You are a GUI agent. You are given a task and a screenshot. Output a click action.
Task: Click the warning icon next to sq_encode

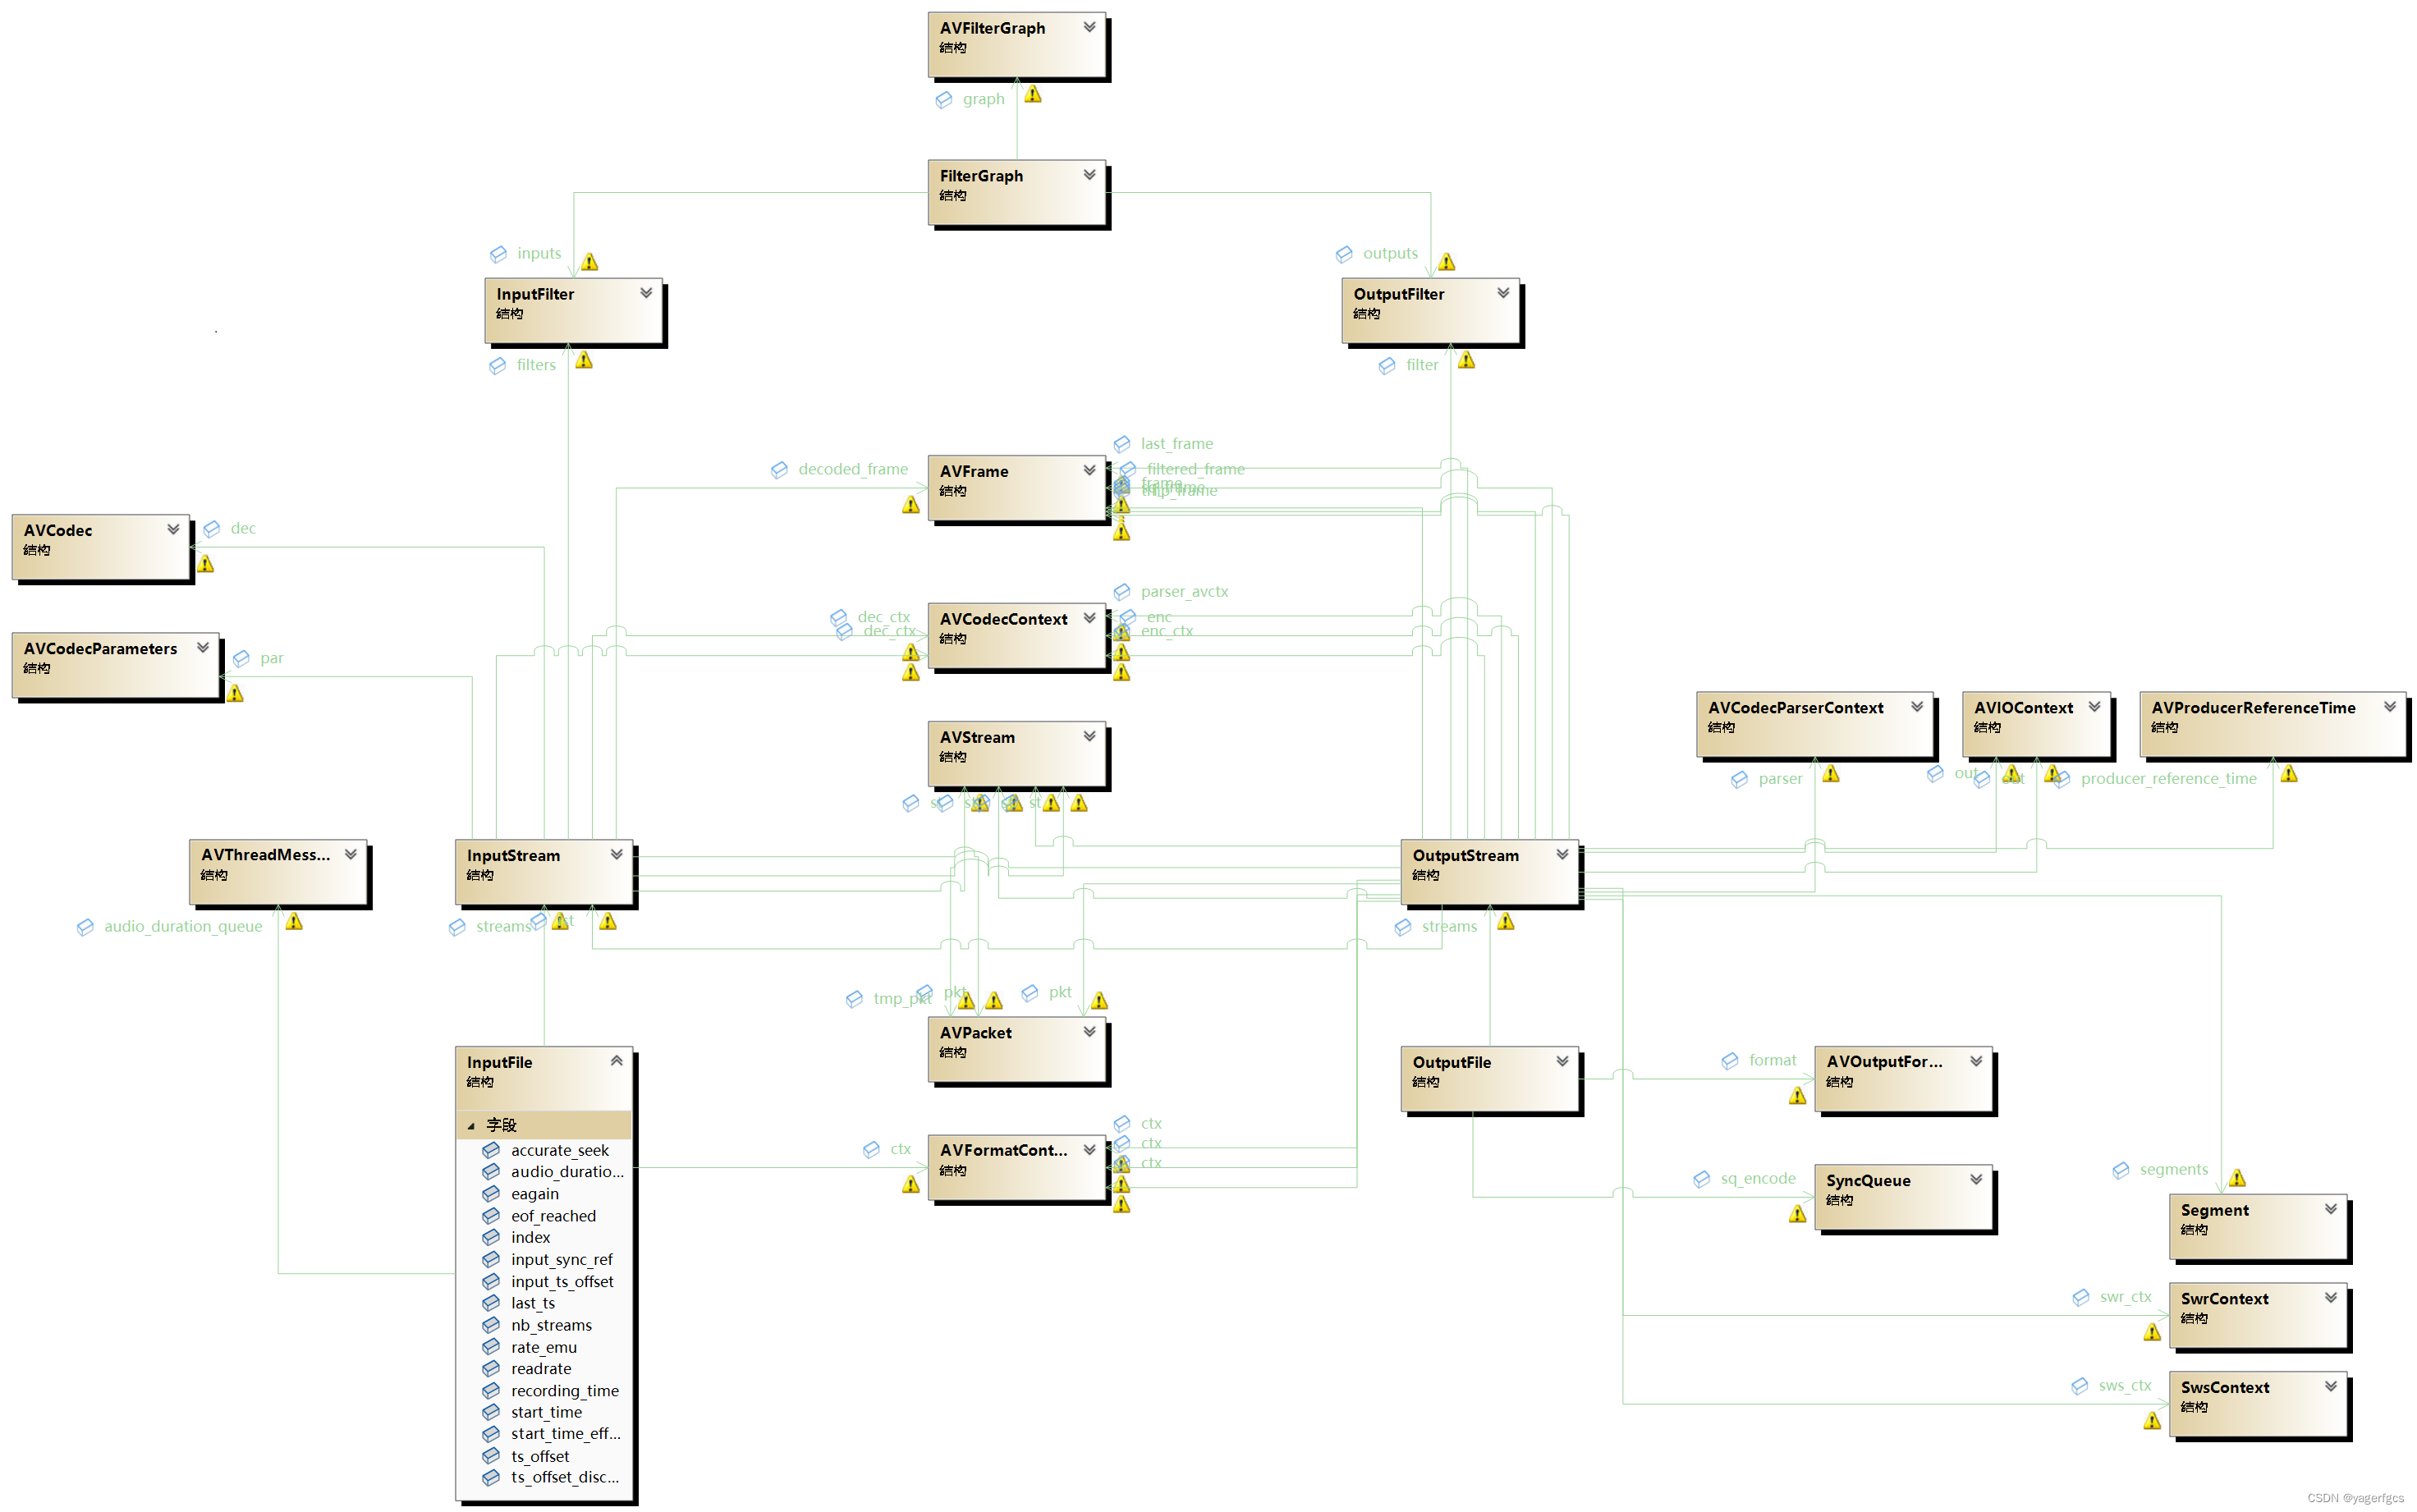(1798, 1214)
